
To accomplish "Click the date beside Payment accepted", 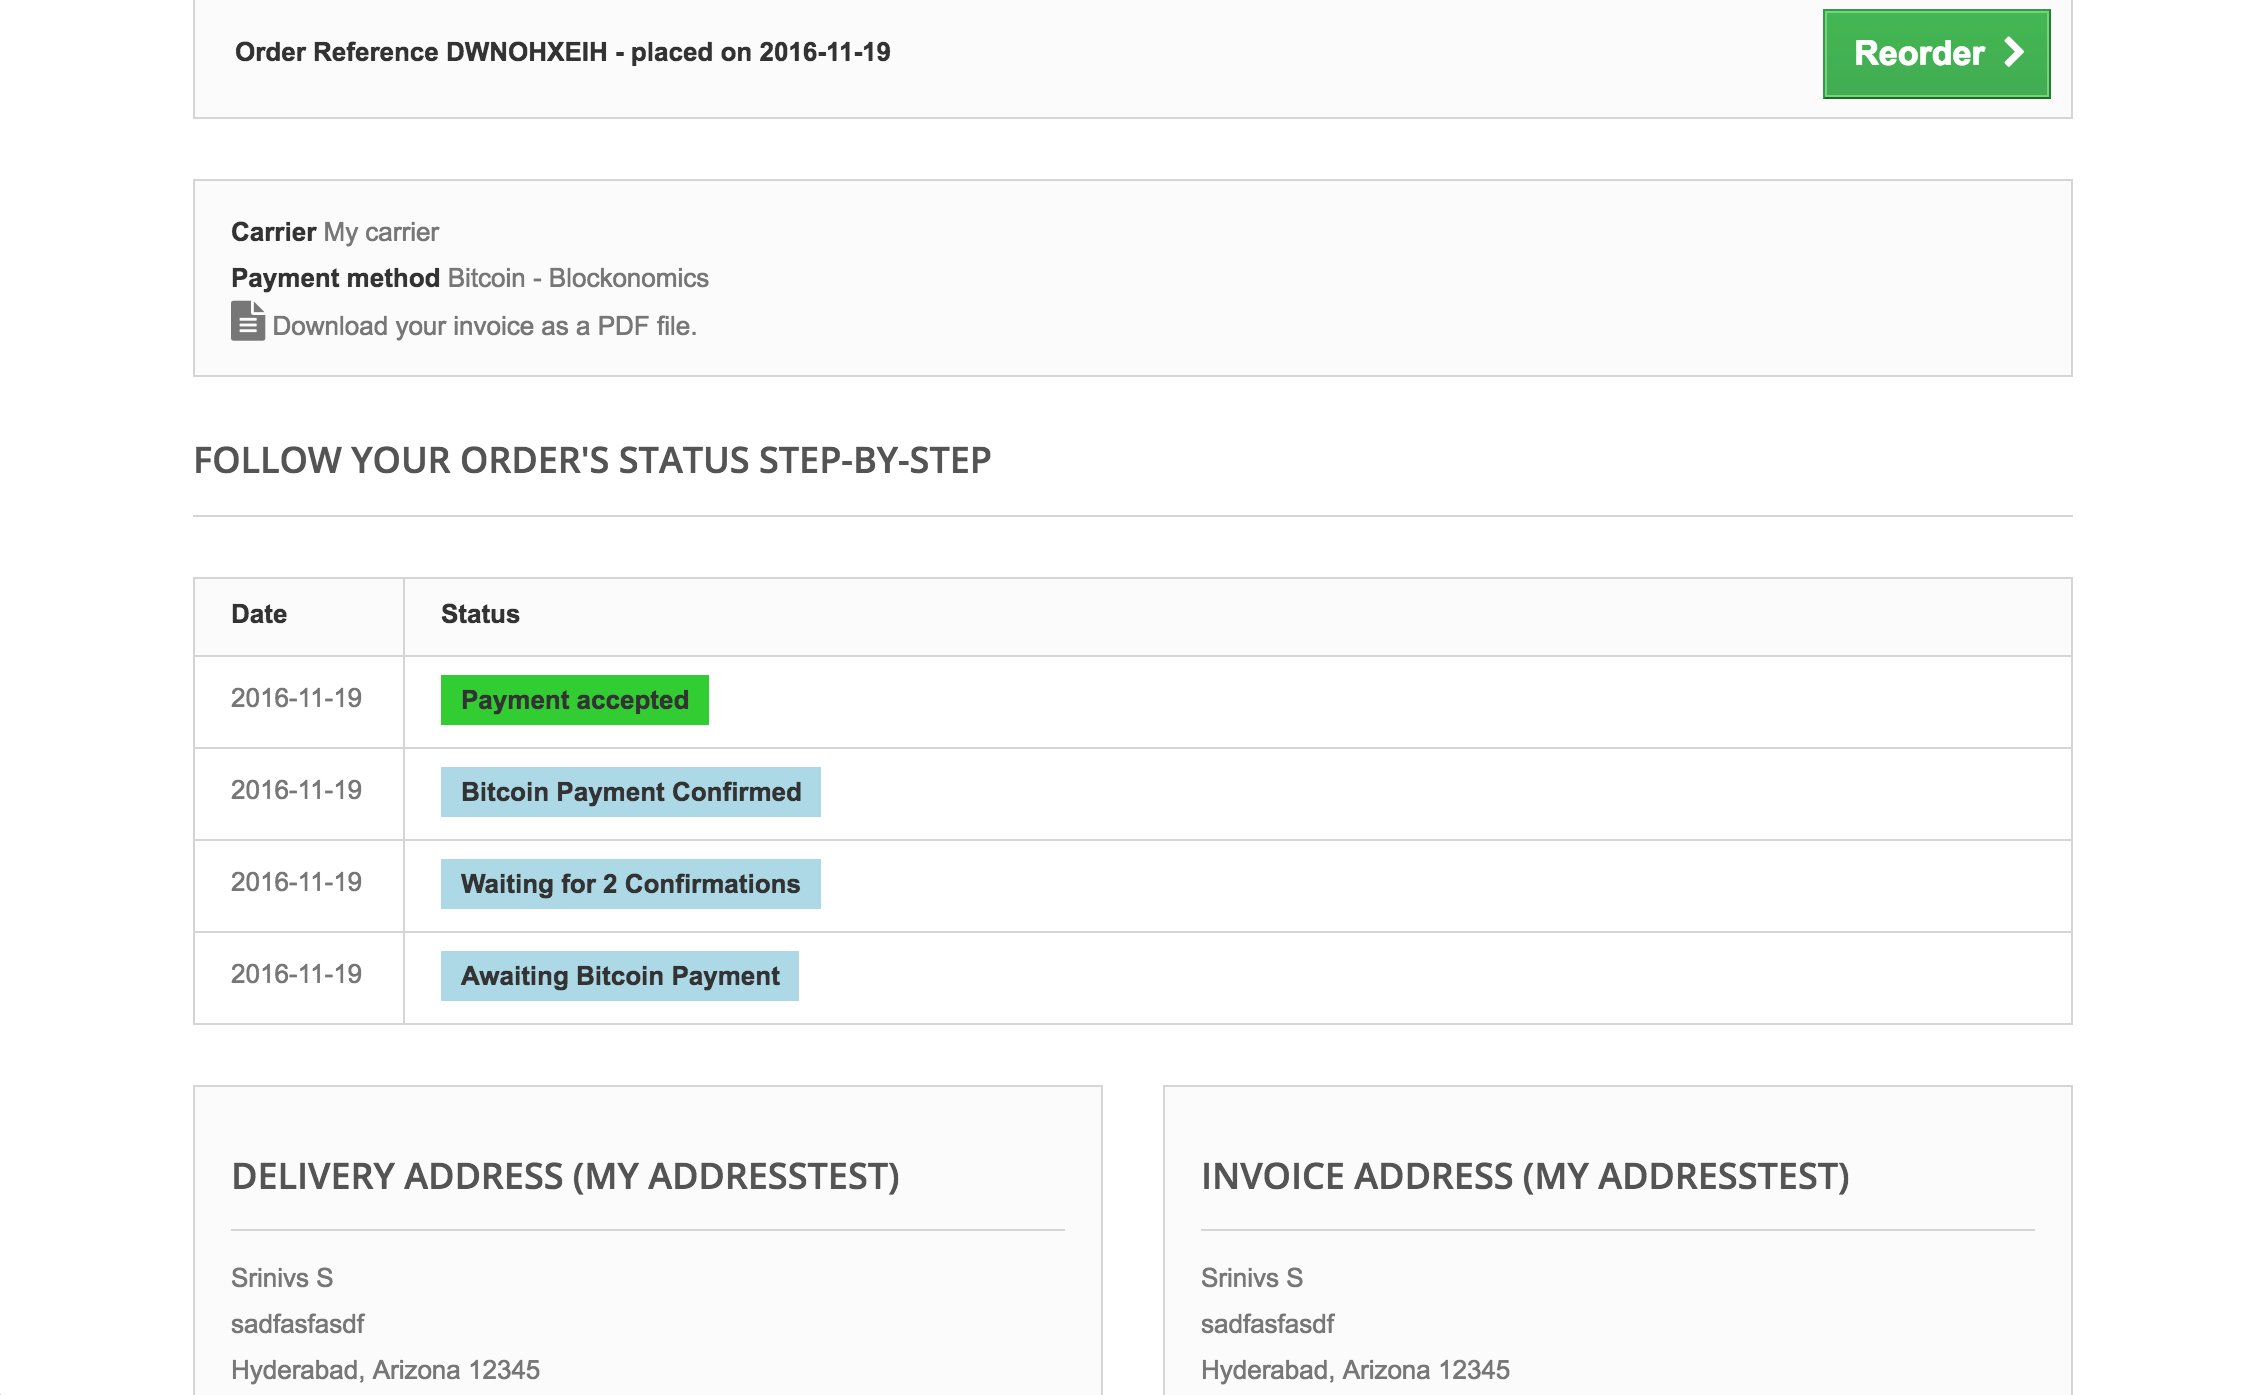I will click(296, 698).
